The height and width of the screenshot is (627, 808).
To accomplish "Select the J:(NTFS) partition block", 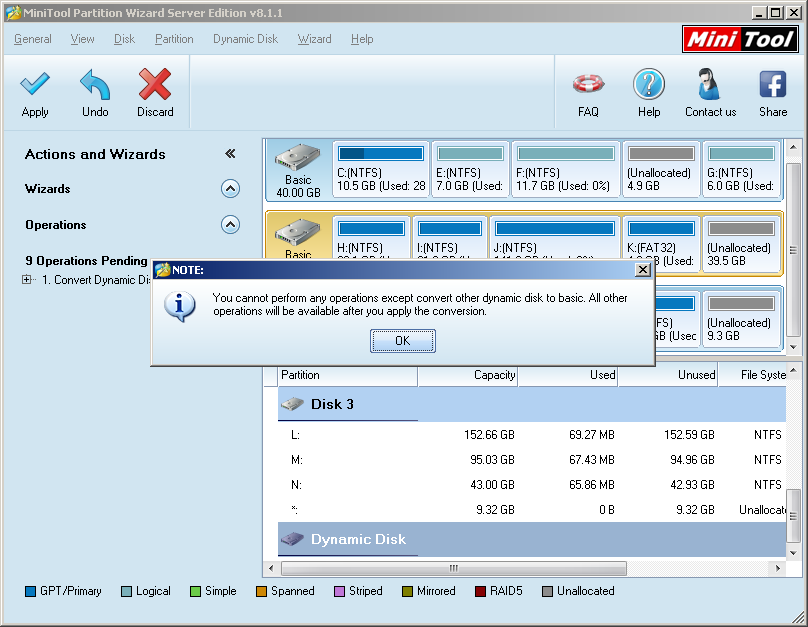I will 555,238.
